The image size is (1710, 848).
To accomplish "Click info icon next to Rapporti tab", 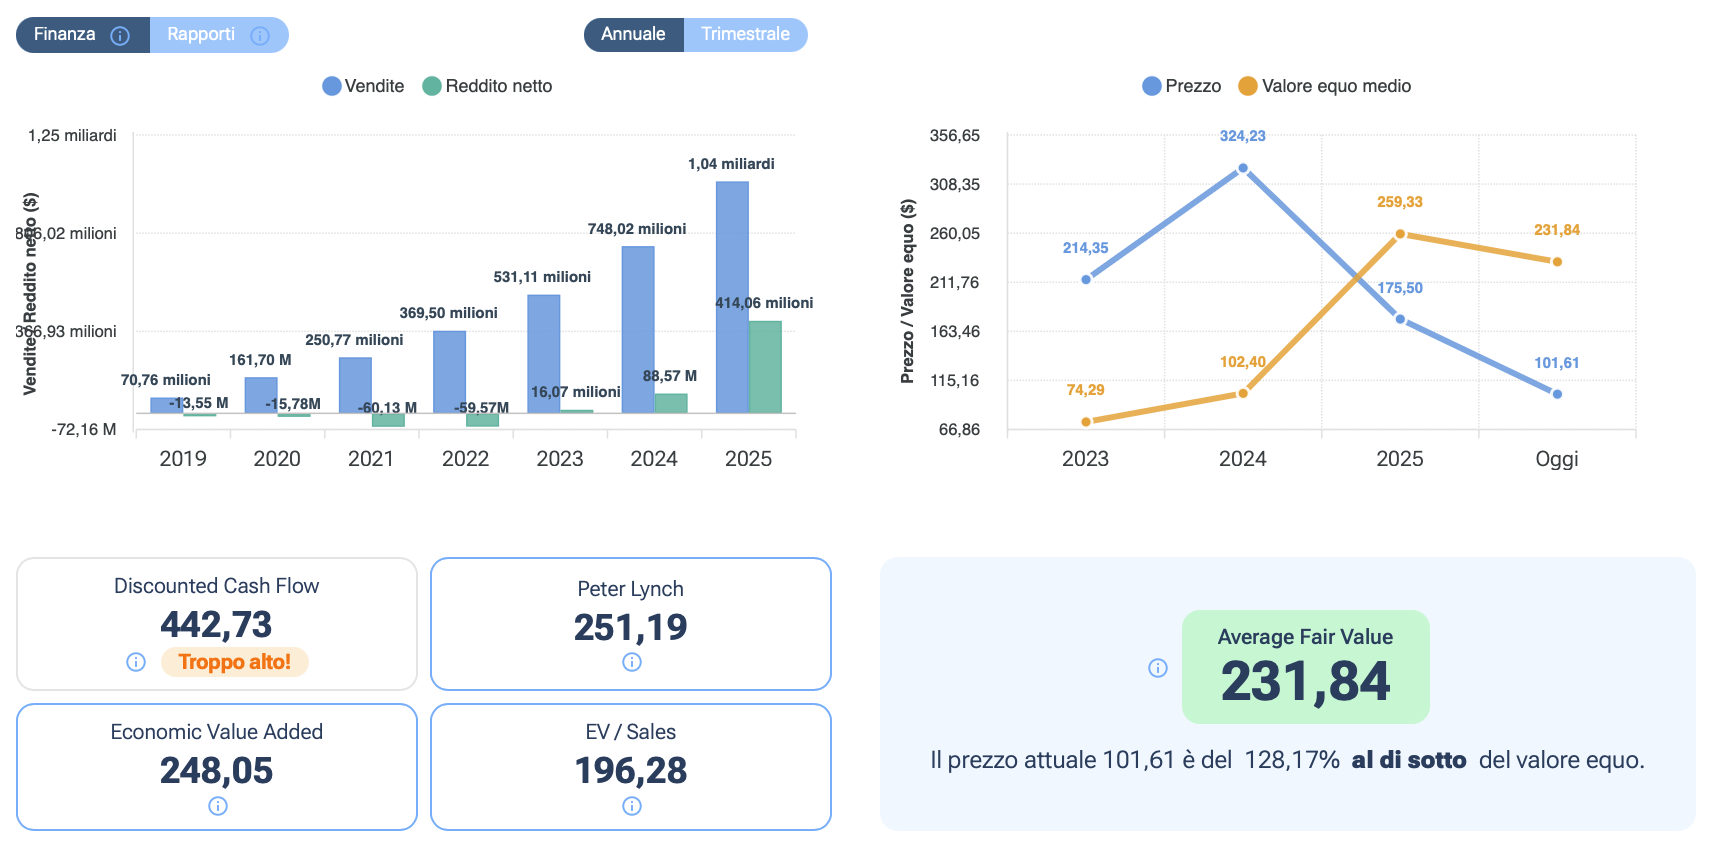I will point(260,36).
